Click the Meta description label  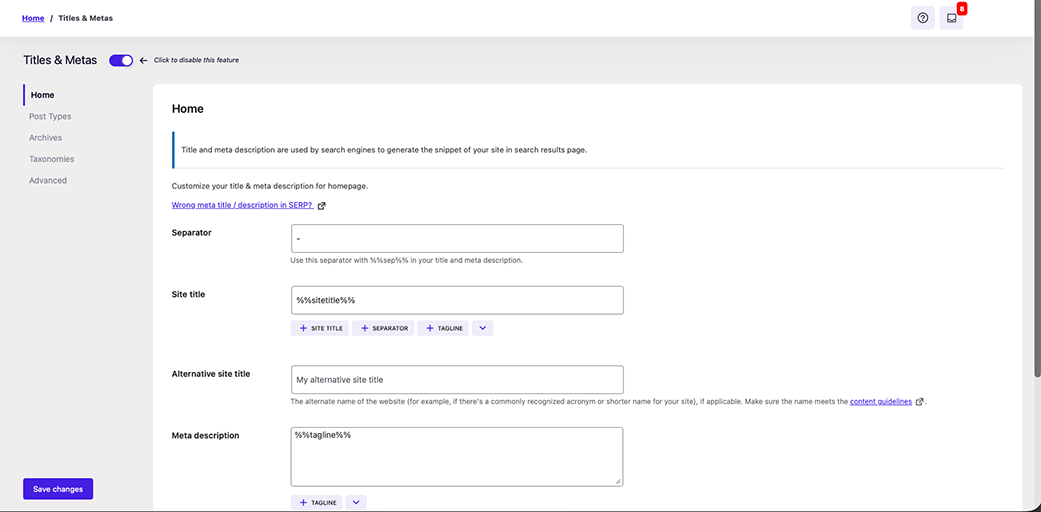pyautogui.click(x=206, y=436)
